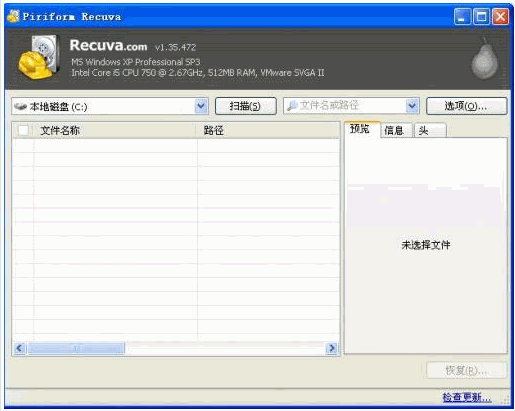Click the 恢复(R)... recover button
This screenshot has width=515, height=411.
(466, 370)
